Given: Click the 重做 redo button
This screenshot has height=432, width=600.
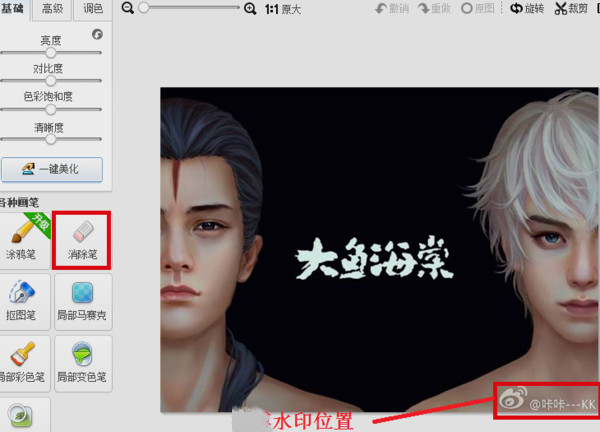Looking at the screenshot, I should (x=434, y=8).
